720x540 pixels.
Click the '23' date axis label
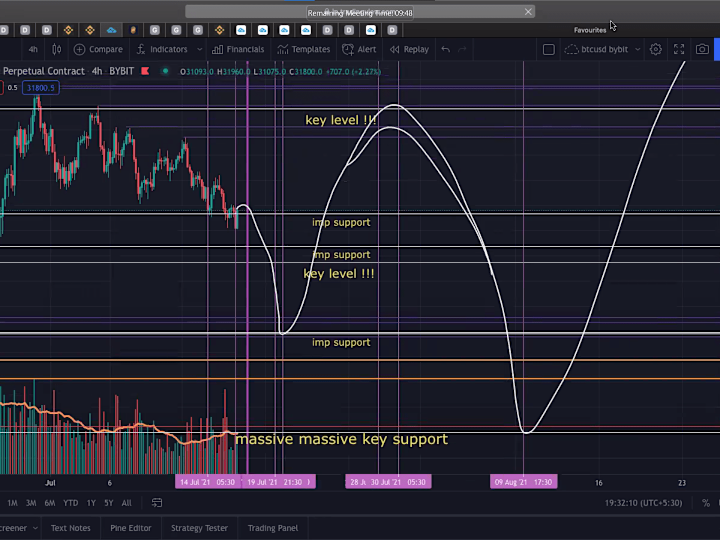click(682, 483)
